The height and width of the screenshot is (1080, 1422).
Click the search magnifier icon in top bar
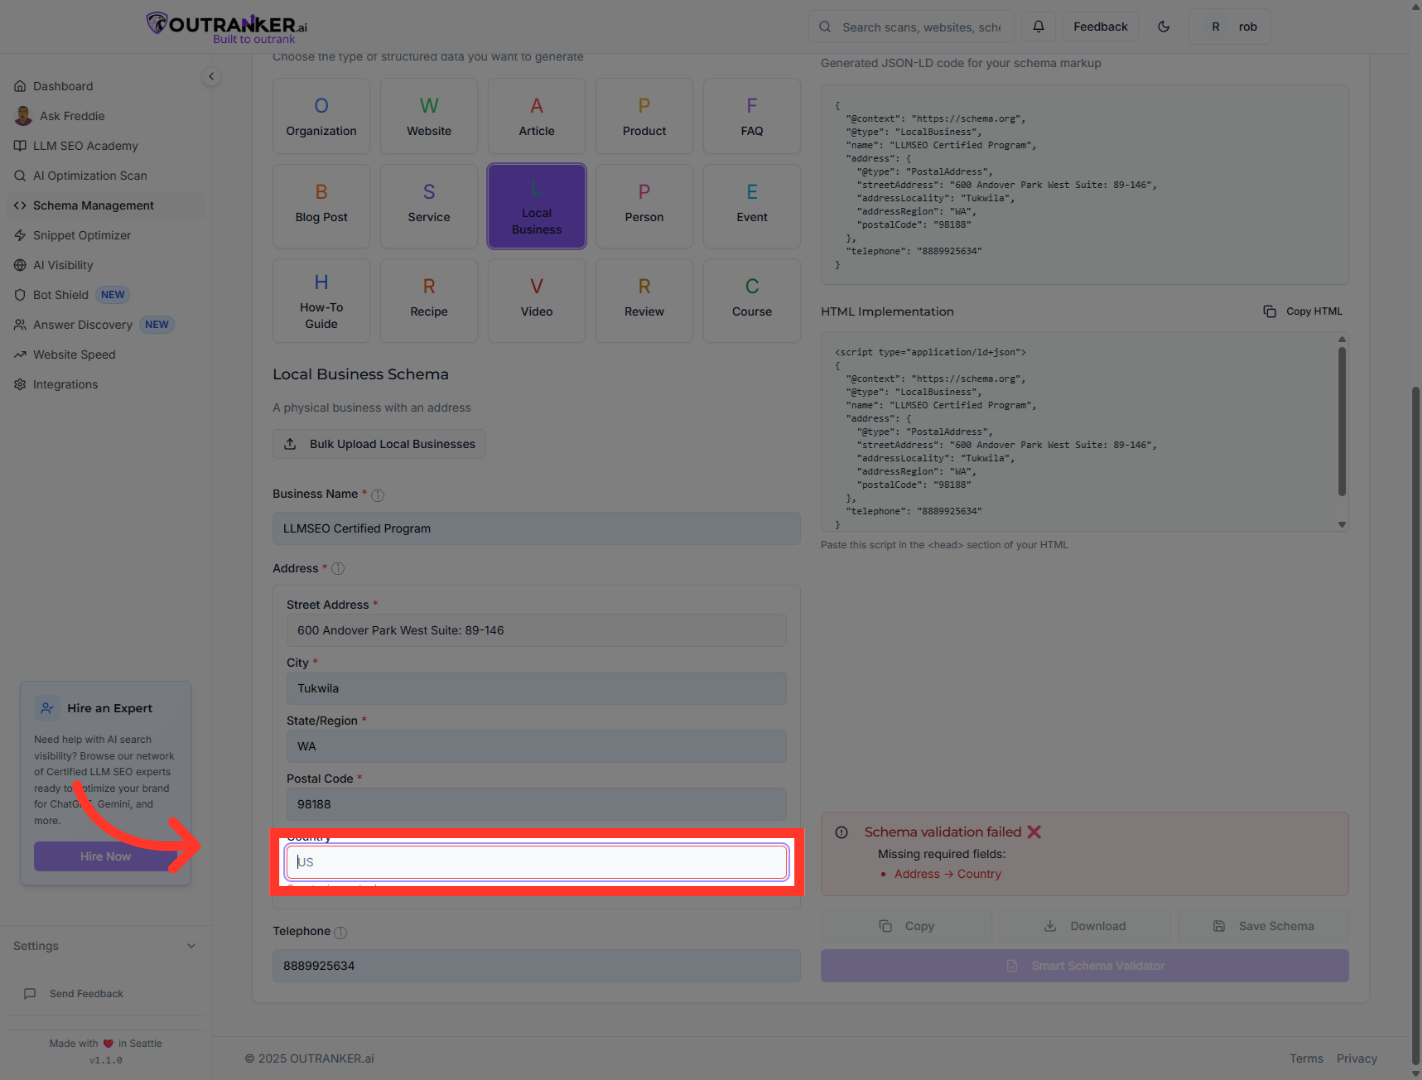825,27
